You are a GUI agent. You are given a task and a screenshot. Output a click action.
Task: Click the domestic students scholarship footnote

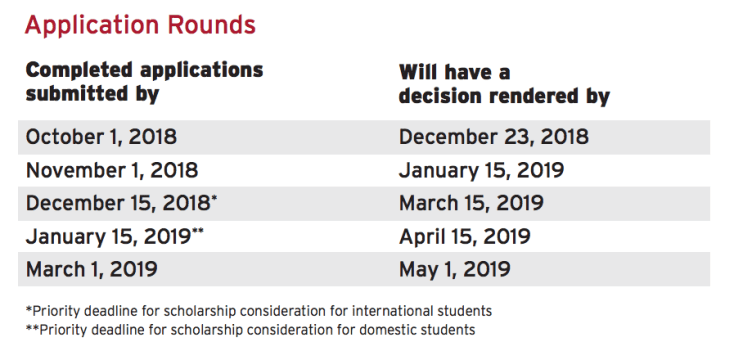tap(250, 329)
